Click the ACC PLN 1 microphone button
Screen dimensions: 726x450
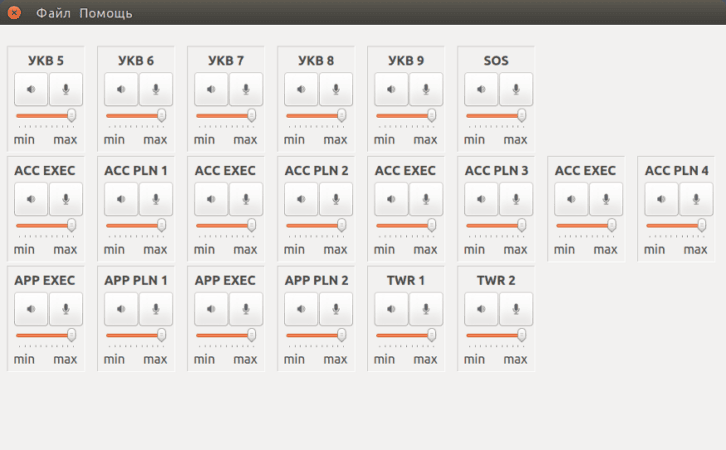pos(156,199)
